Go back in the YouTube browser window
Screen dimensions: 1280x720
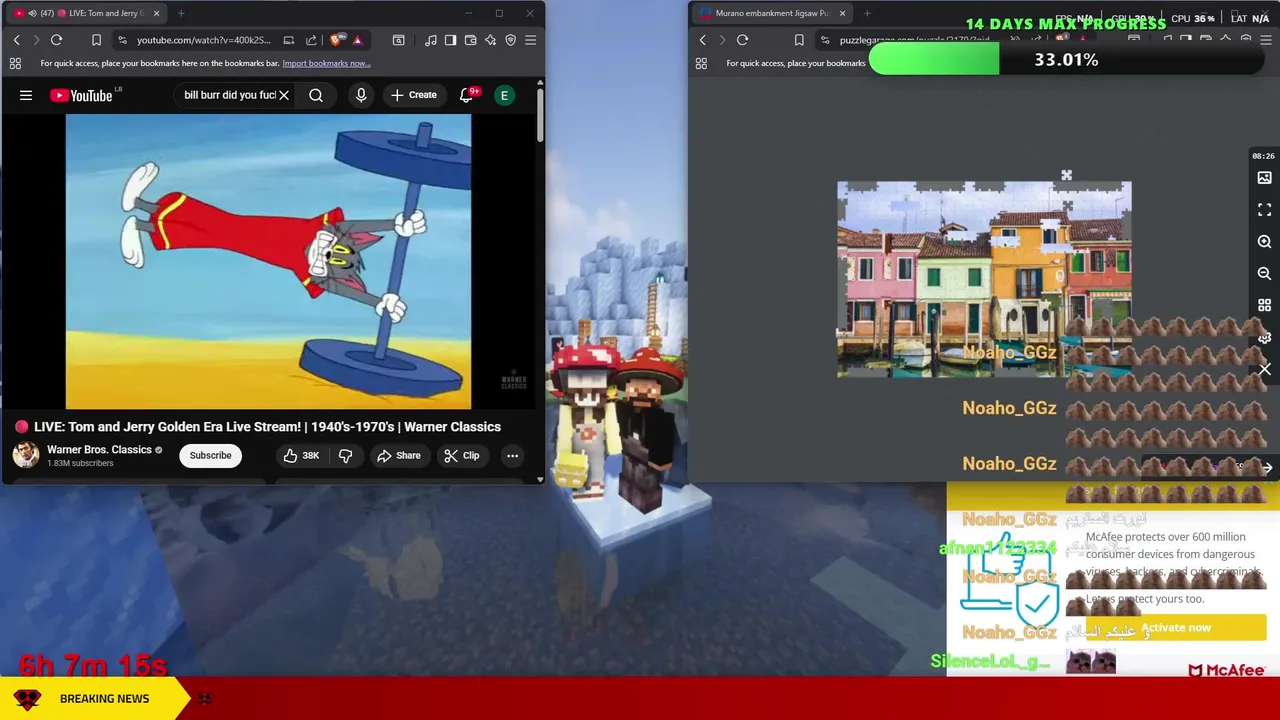(16, 40)
